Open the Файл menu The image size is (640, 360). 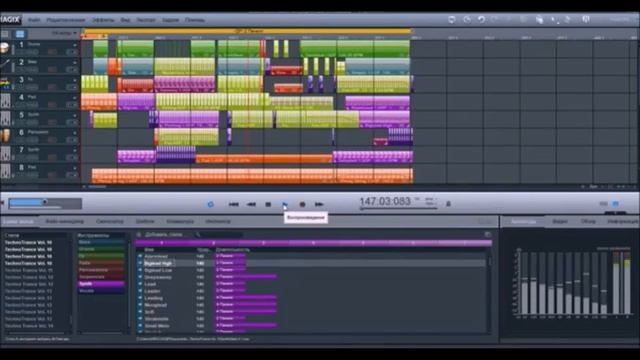(x=34, y=20)
